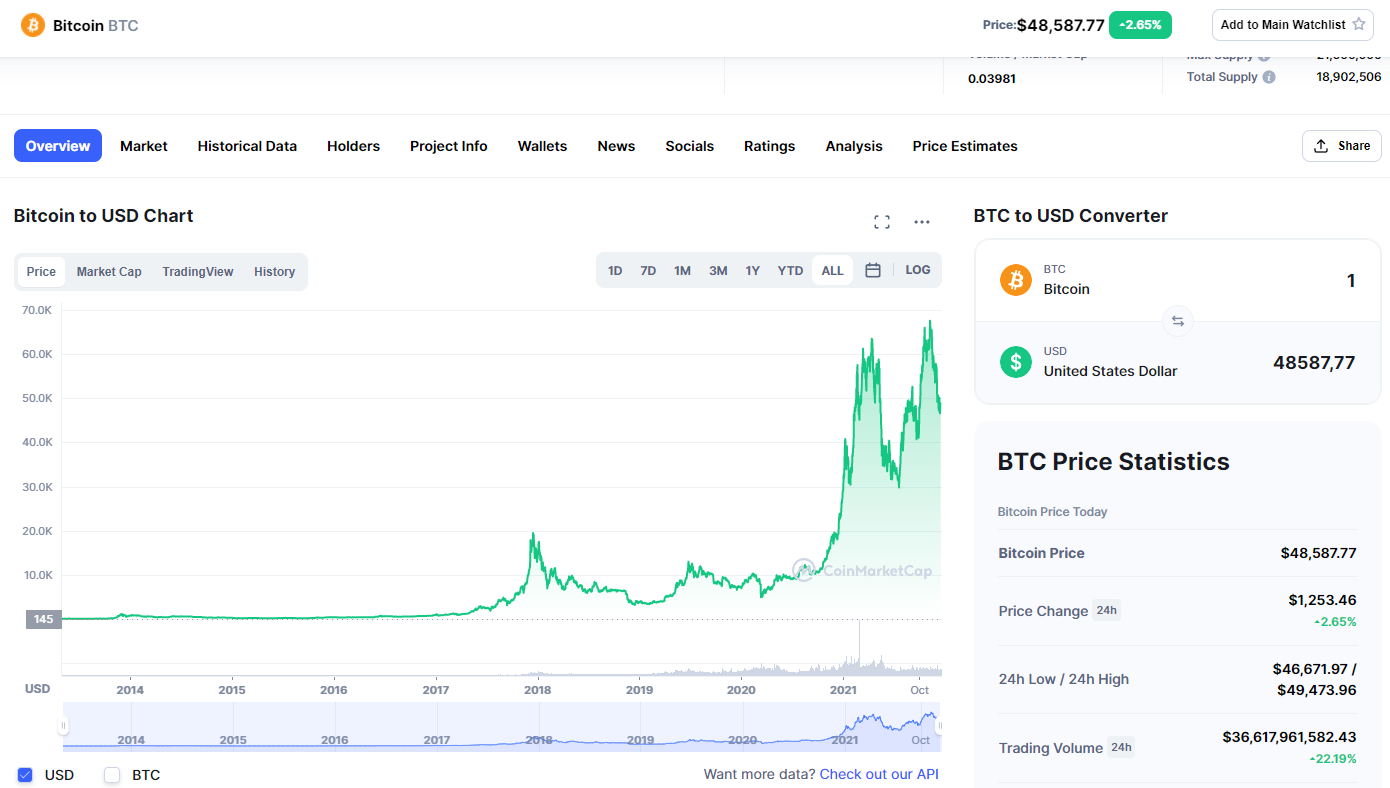This screenshot has height=788, width=1390.
Task: Click the trading volume value $36,617,961,582.43
Action: click(x=1289, y=737)
